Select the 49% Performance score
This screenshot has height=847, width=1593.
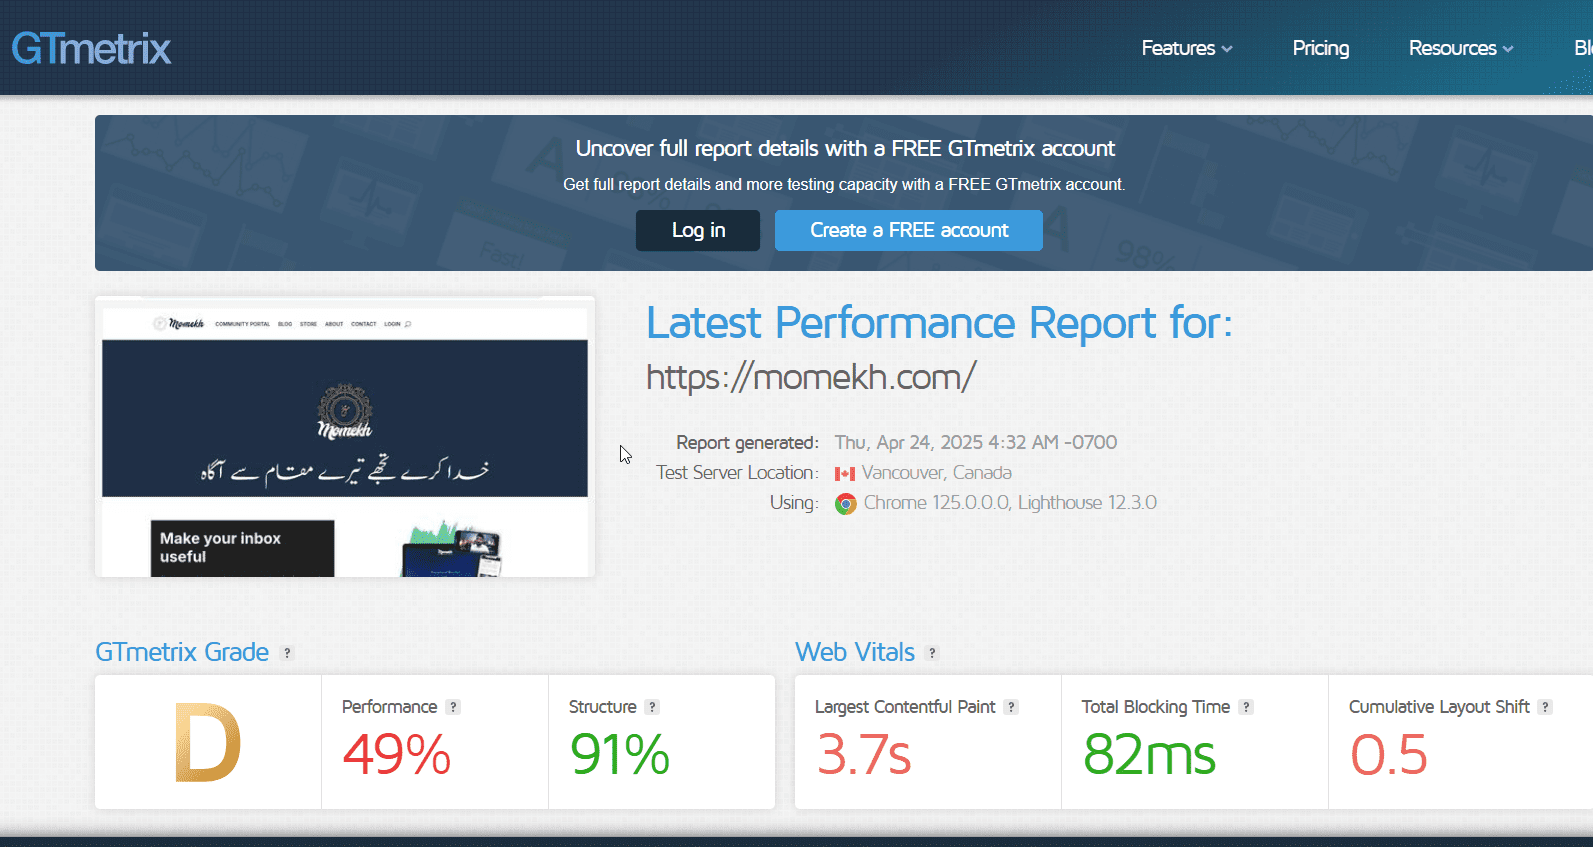click(x=397, y=755)
